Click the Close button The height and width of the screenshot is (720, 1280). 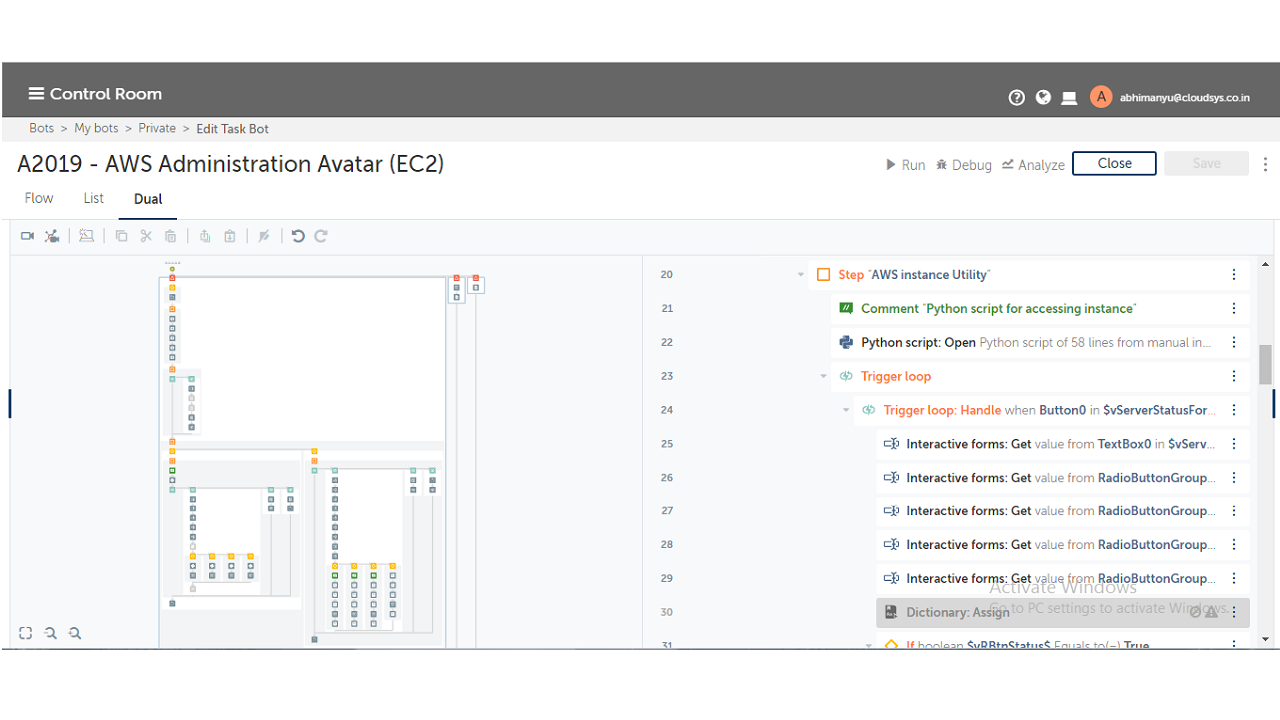(1114, 164)
